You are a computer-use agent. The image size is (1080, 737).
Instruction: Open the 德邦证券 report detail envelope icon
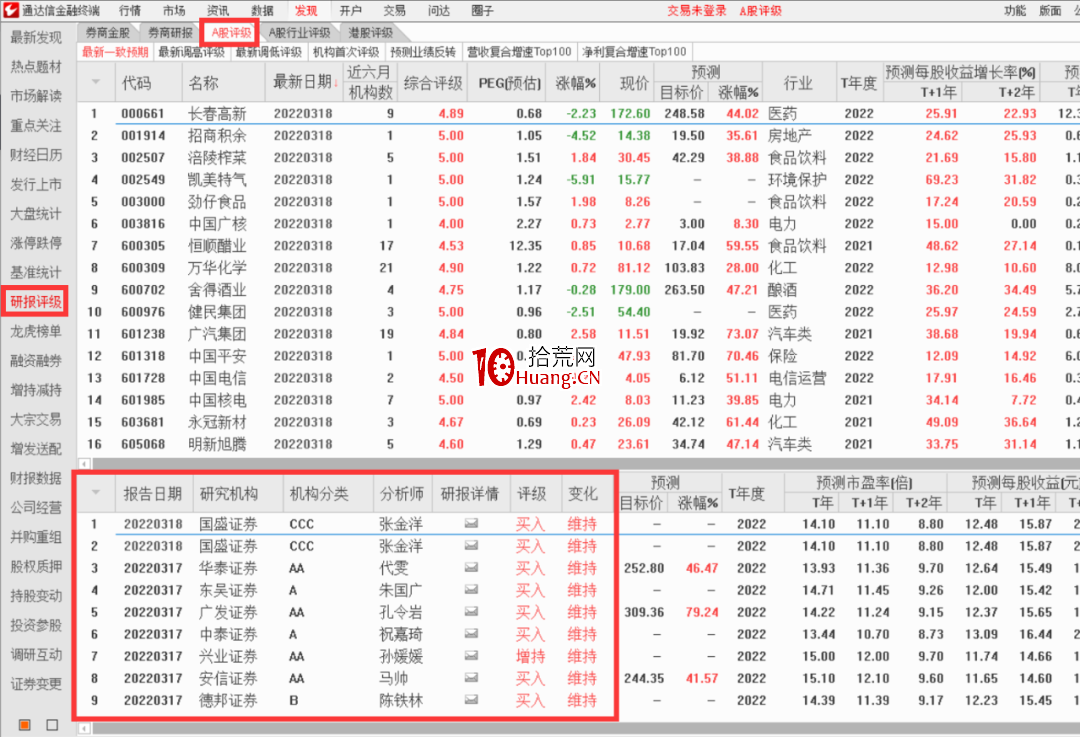click(471, 700)
